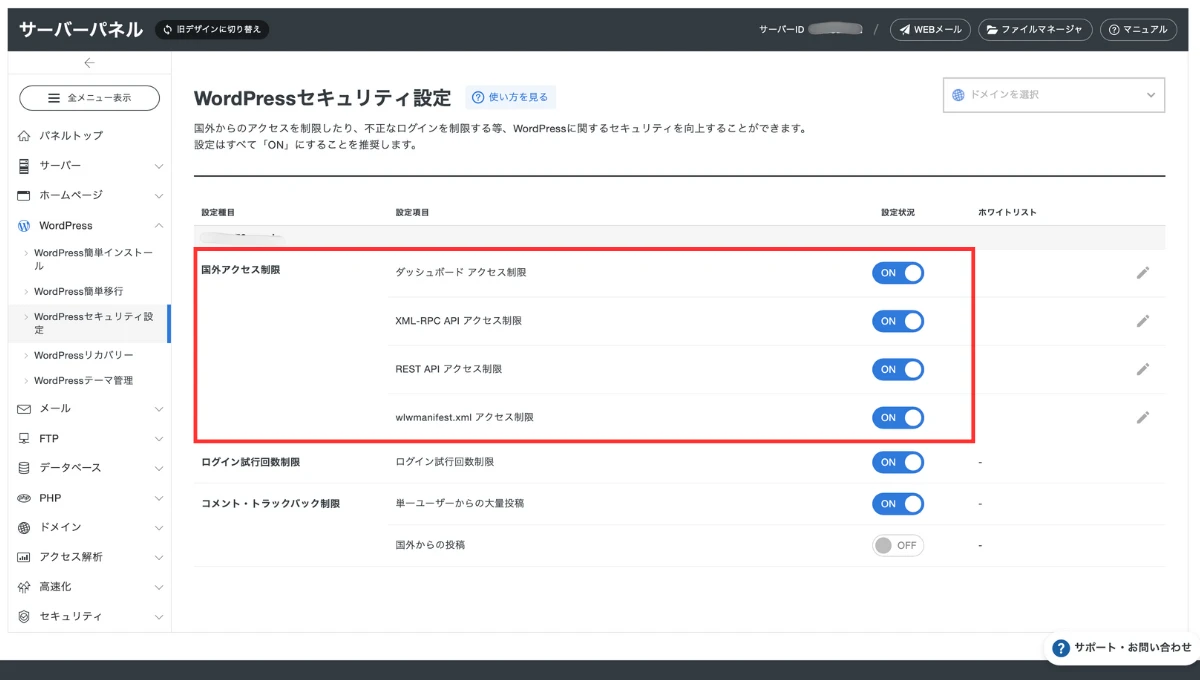1200x680 pixels.
Task: Expand the ドメイン menu chevron
Action: pyautogui.click(x=158, y=528)
